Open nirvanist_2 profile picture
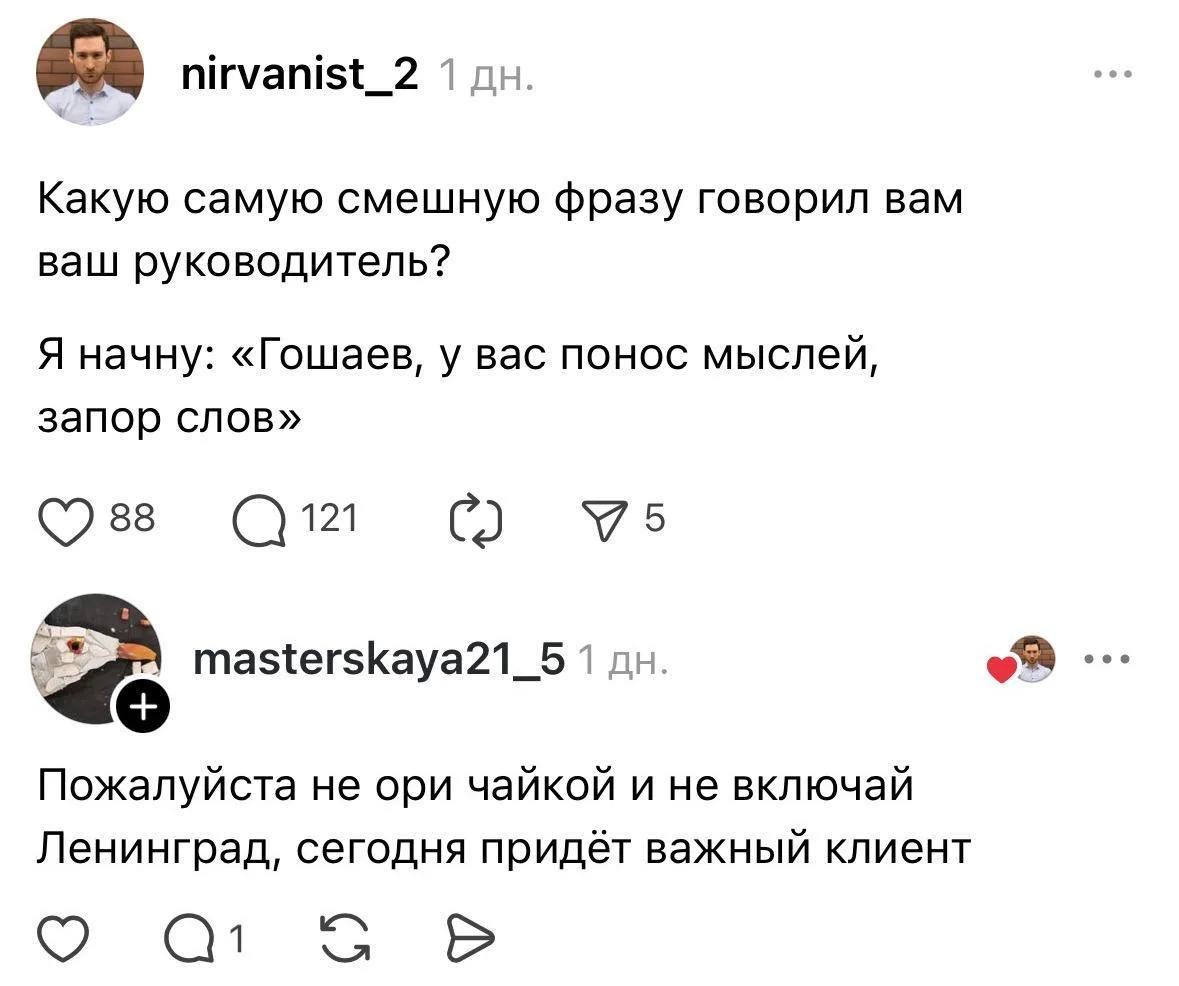Screen dimensions: 1179x986 [90, 72]
